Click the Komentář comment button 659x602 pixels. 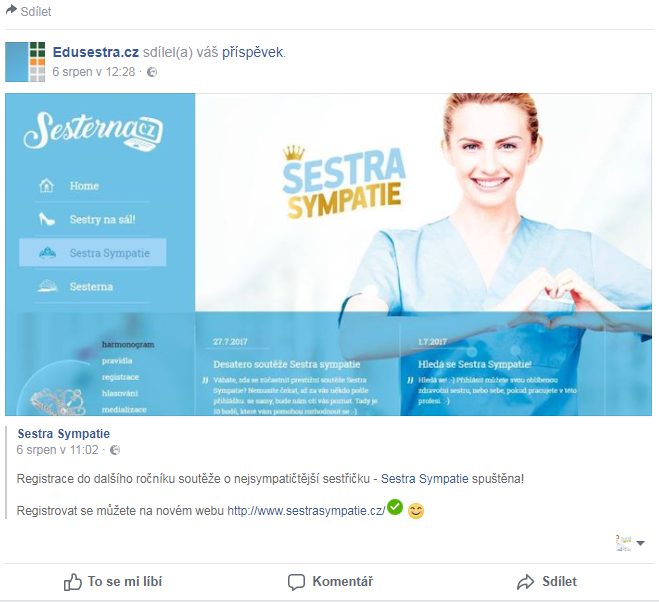click(x=330, y=582)
